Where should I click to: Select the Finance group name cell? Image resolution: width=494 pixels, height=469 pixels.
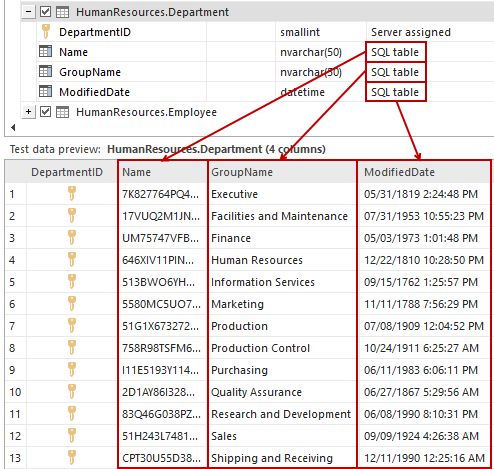tap(282, 238)
